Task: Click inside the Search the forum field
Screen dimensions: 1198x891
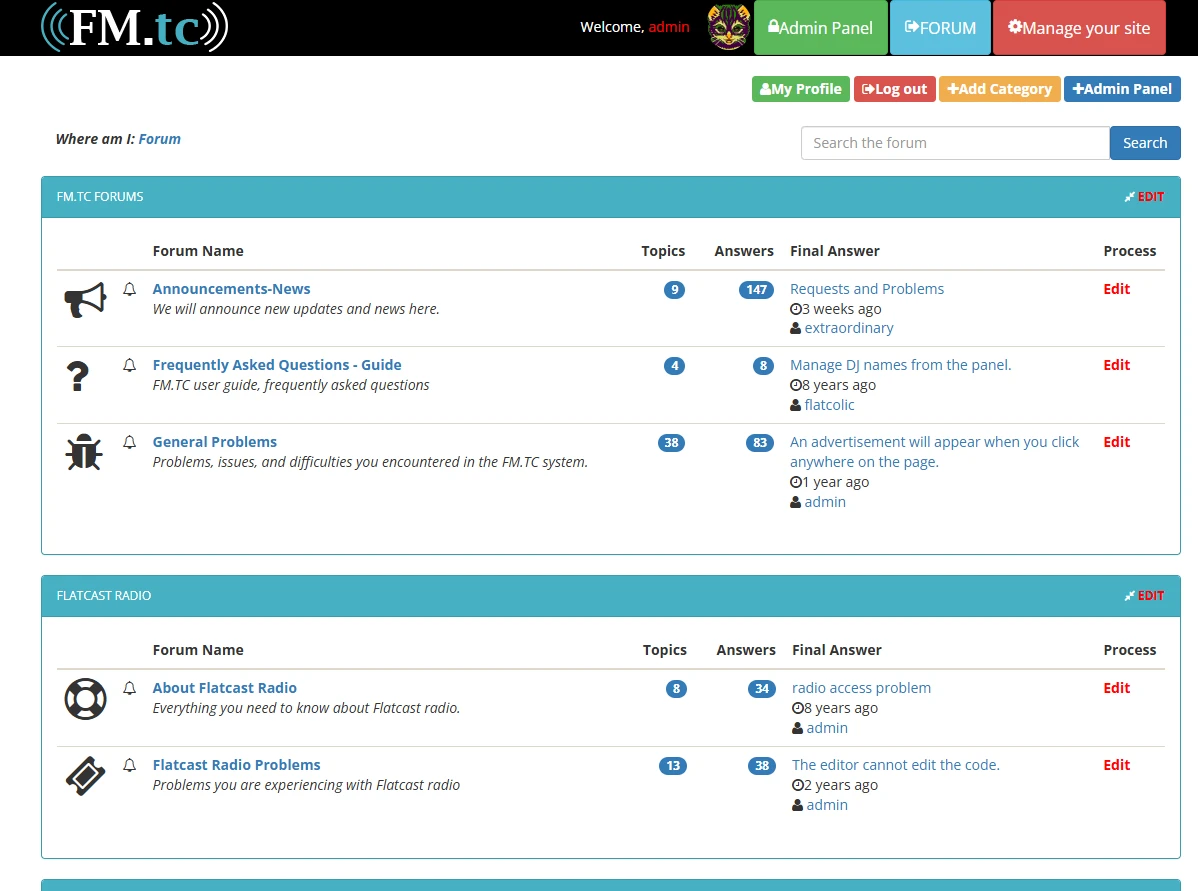Action: (954, 143)
